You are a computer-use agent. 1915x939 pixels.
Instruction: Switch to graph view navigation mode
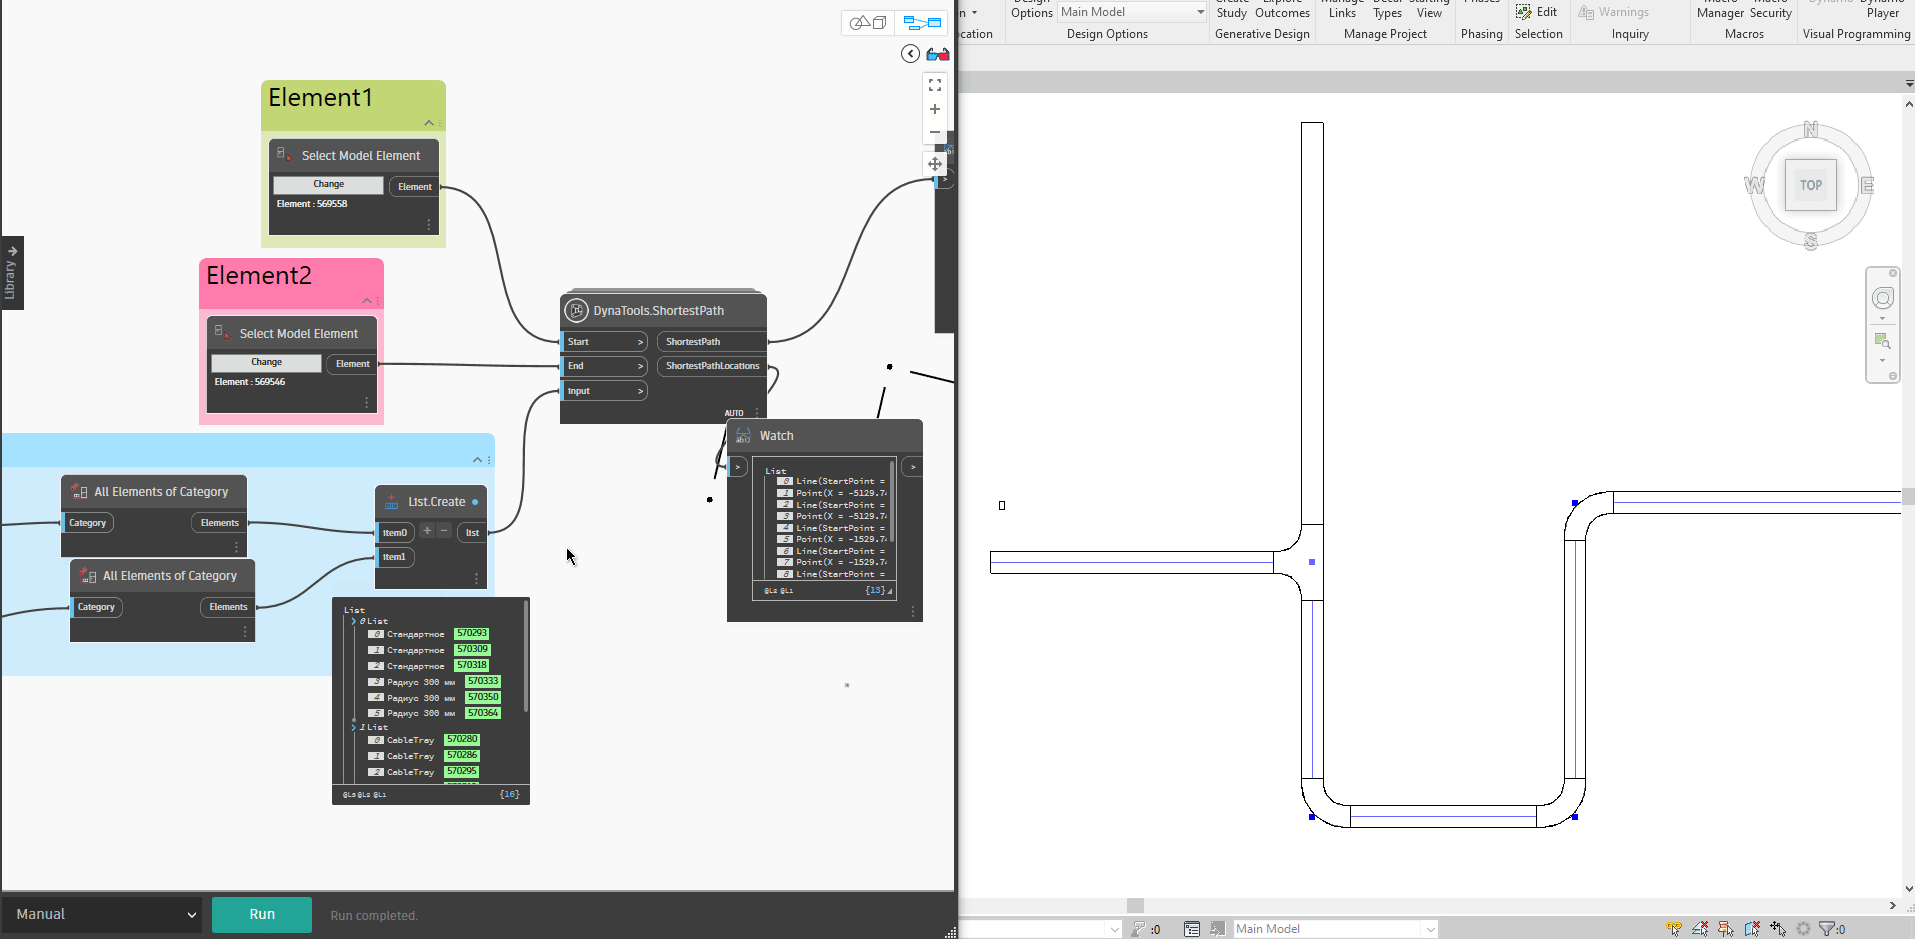point(921,22)
